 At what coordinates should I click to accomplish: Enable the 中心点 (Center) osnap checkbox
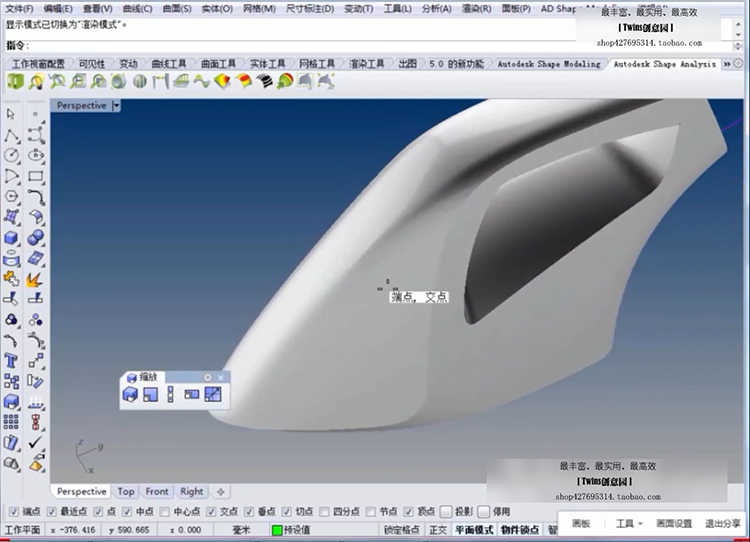pos(165,511)
